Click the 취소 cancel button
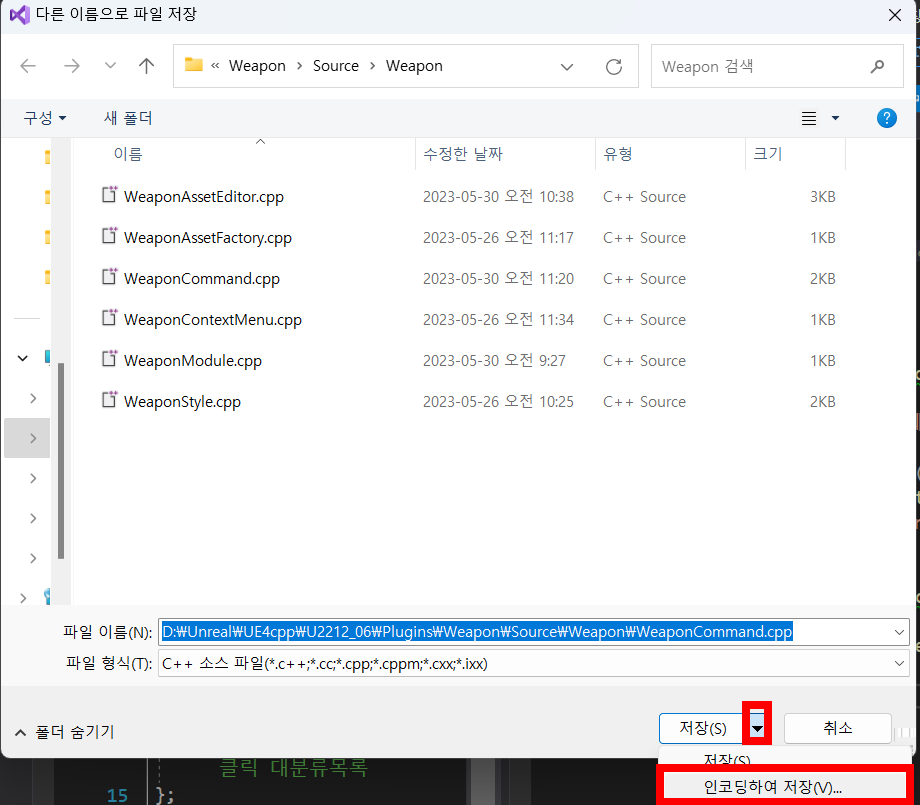 (x=837, y=728)
